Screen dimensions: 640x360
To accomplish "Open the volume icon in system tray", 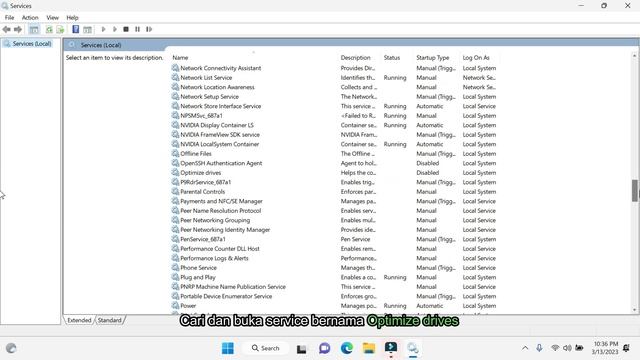I will [567, 348].
